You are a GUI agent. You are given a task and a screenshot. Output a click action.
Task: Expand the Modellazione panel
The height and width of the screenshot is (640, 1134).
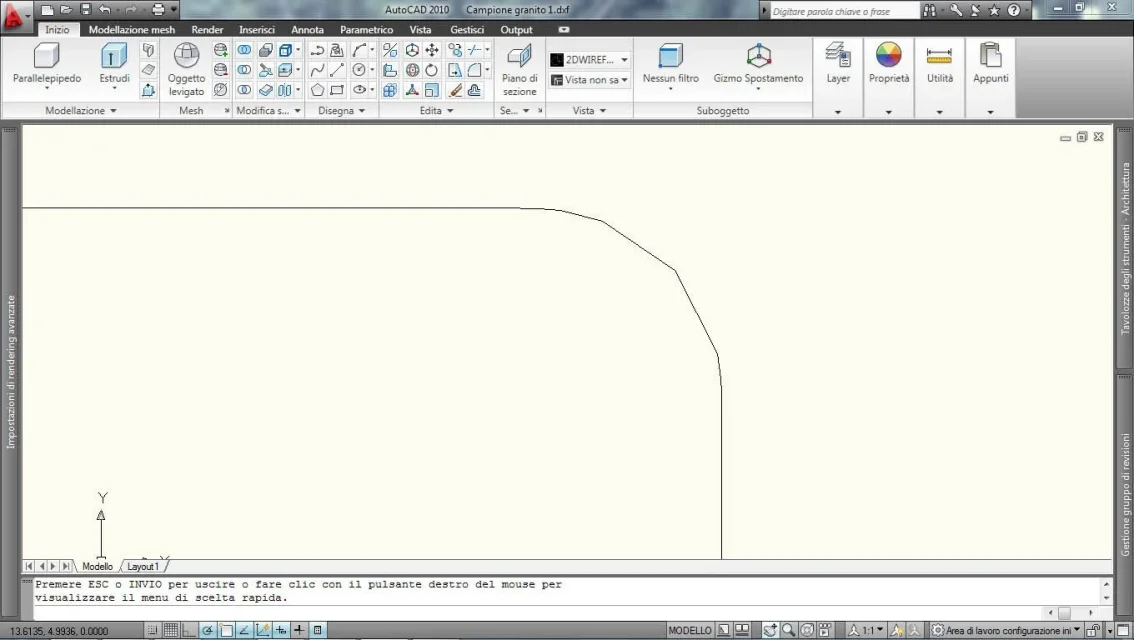coord(80,111)
